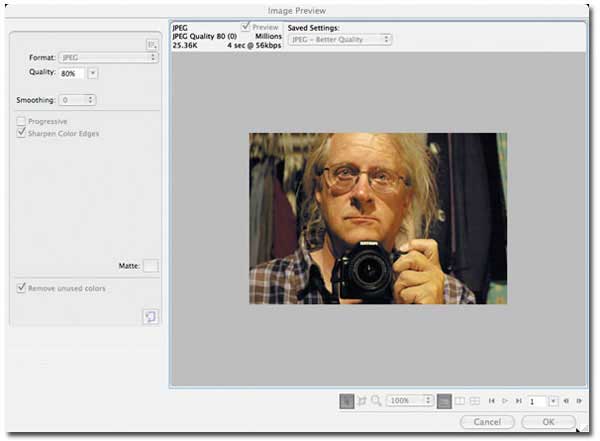Toggle Sharpen Color Edges checkbox
Viewport: 600px width, 441px height.
coord(21,133)
